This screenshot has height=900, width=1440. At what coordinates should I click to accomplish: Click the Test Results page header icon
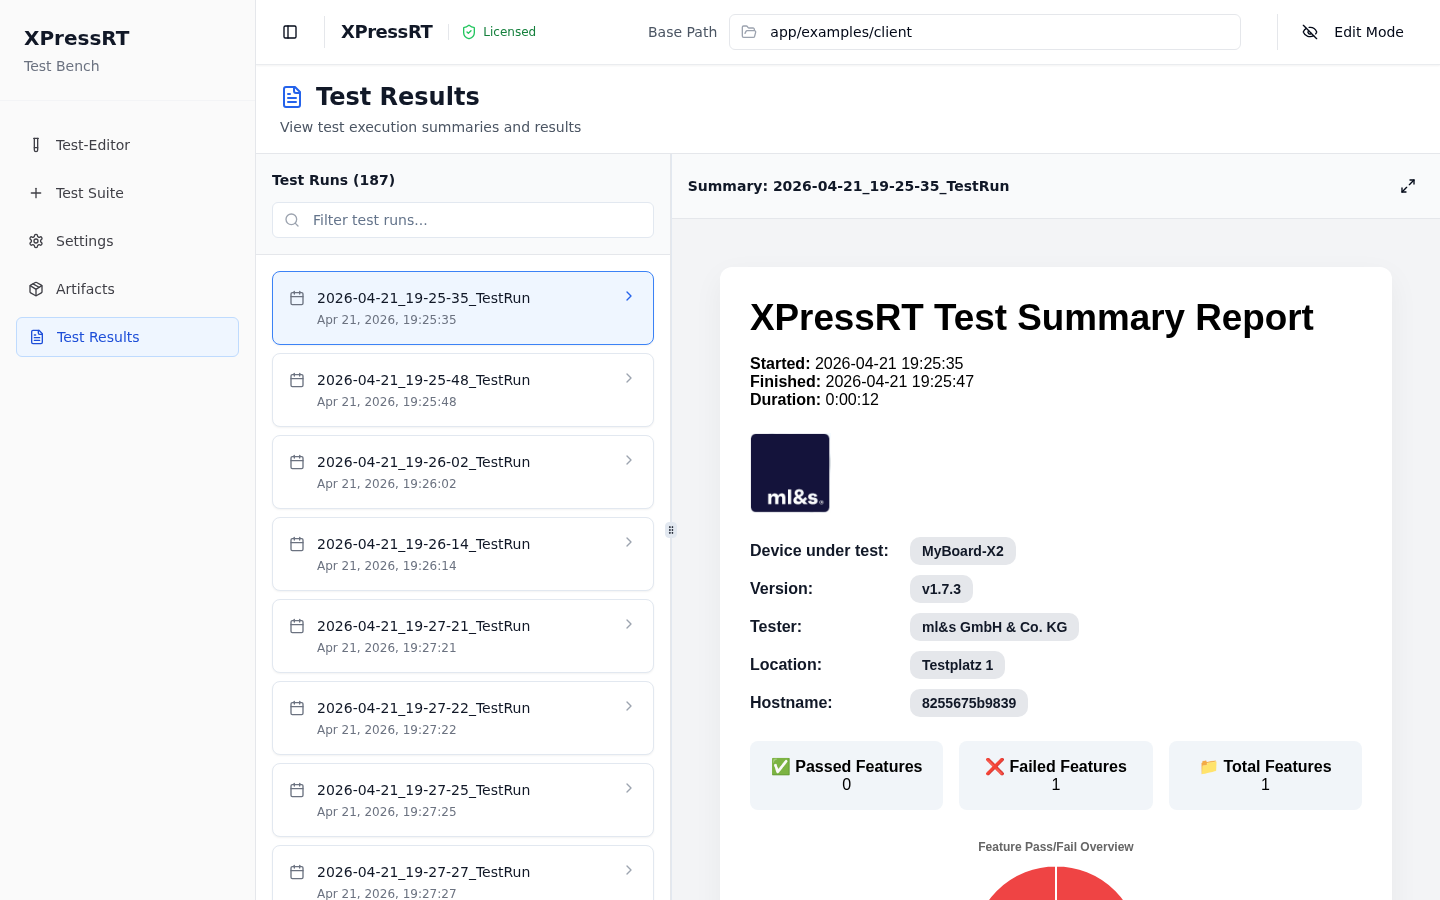pos(292,97)
